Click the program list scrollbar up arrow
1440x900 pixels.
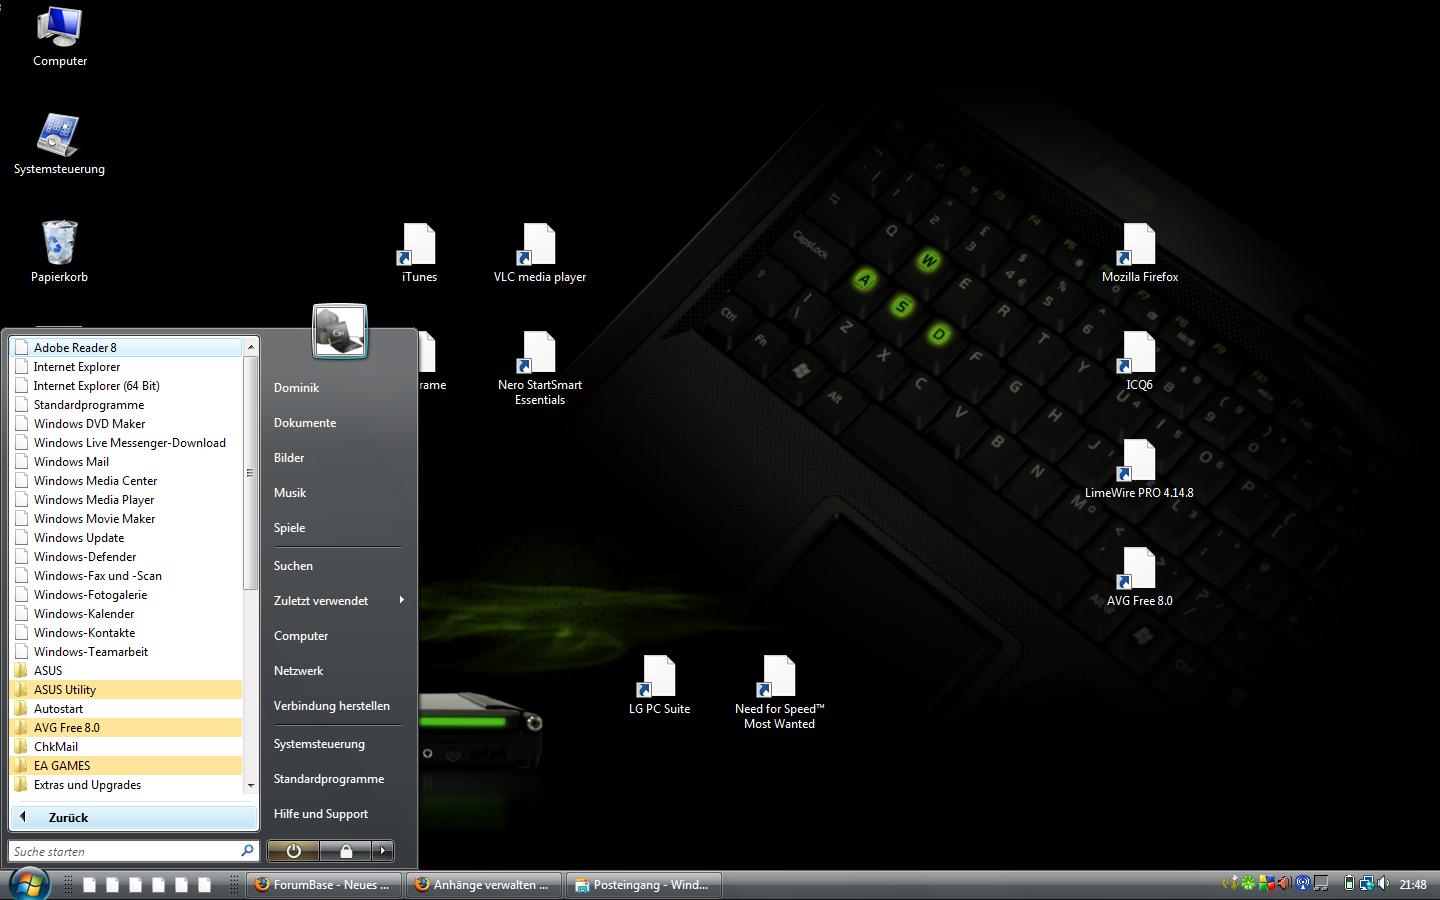[251, 347]
